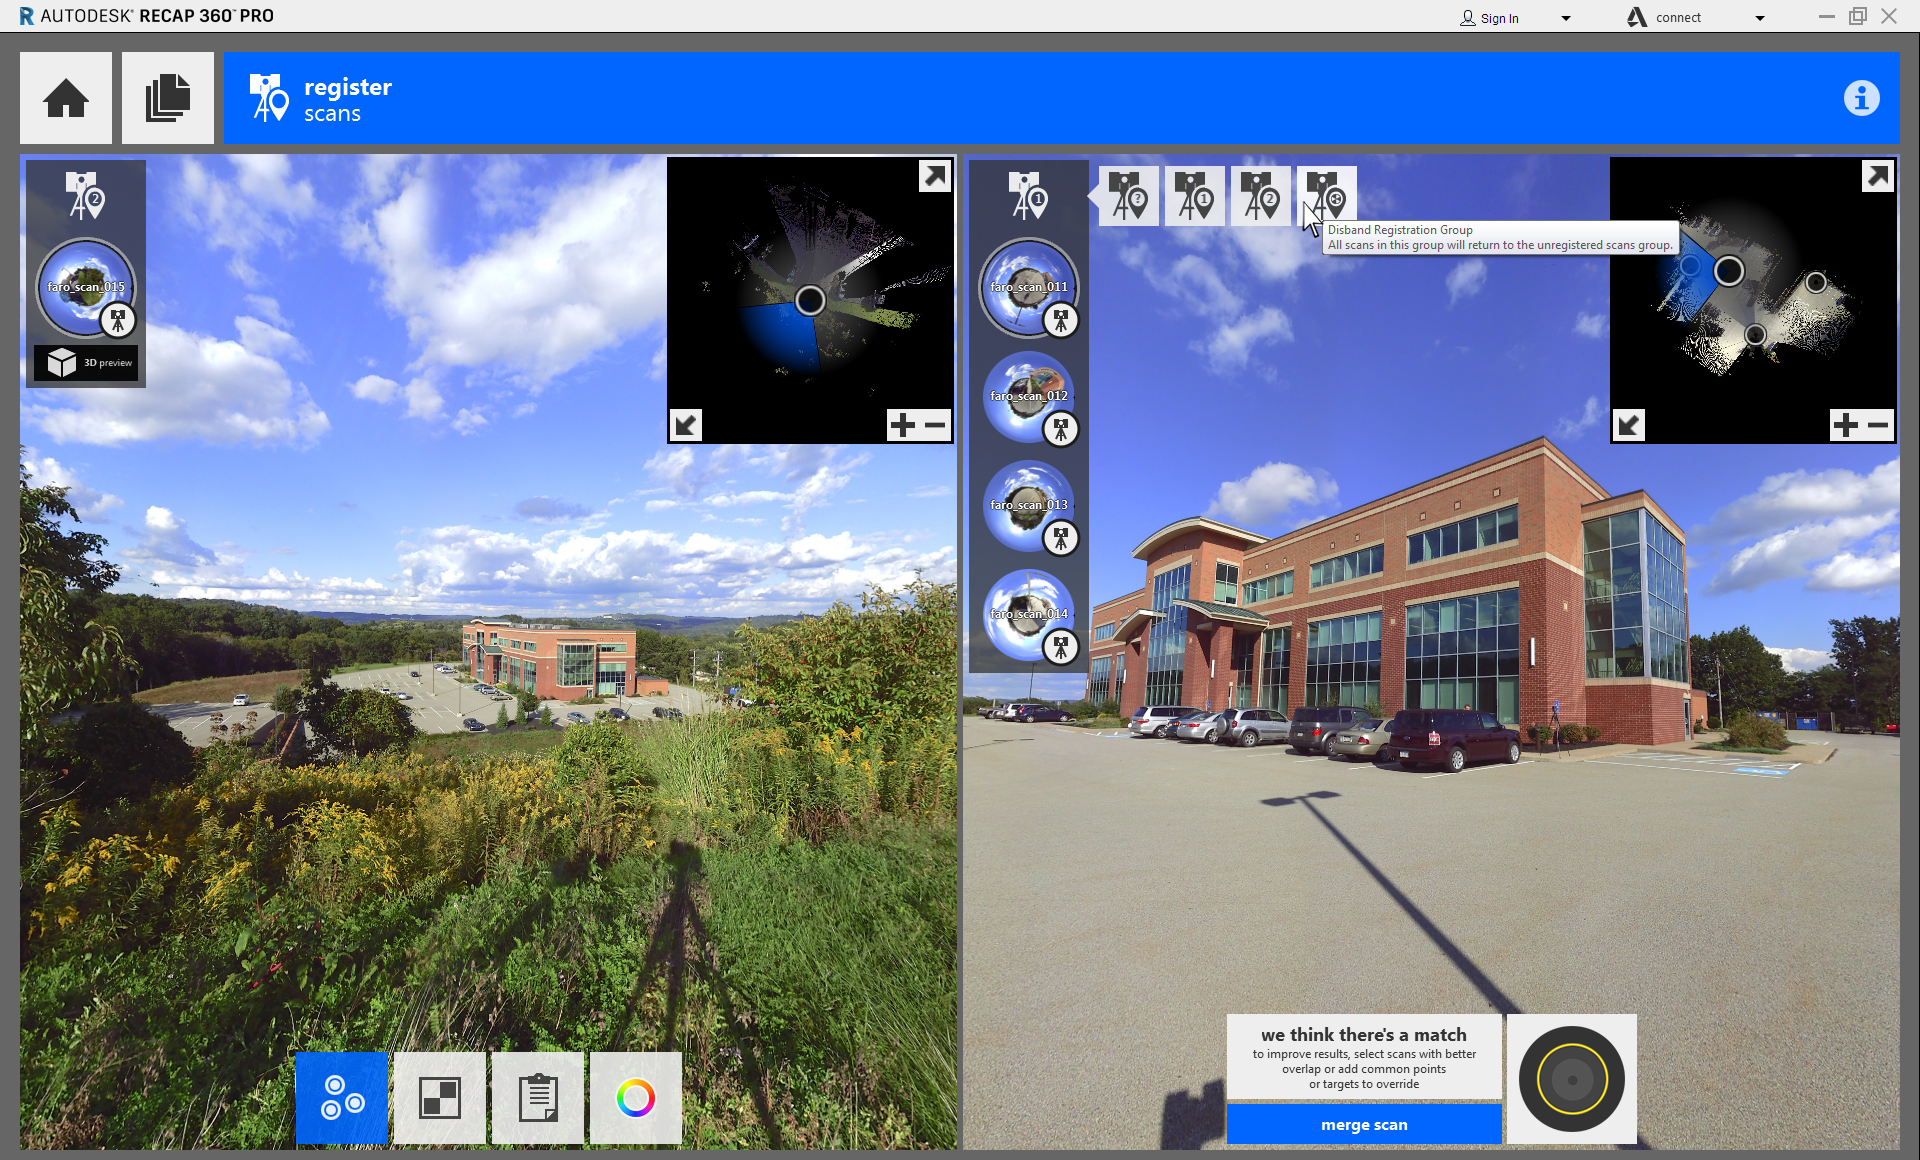Open the color wheel display settings
Screen dimensions: 1920x1160
click(636, 1098)
